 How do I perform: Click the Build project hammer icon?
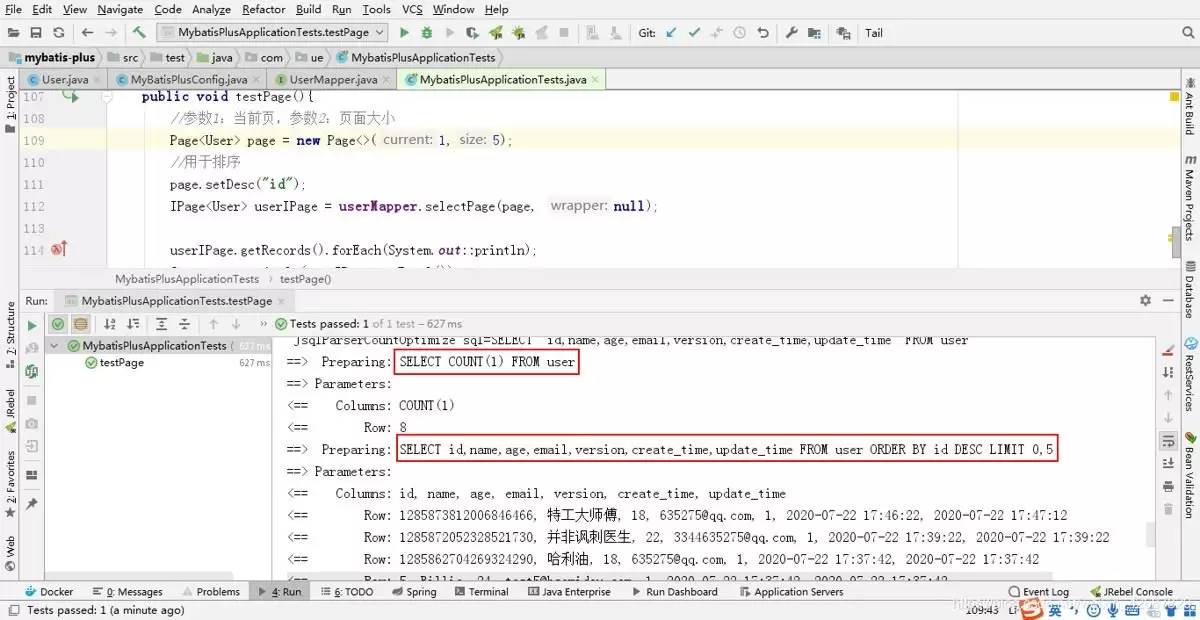[139, 33]
